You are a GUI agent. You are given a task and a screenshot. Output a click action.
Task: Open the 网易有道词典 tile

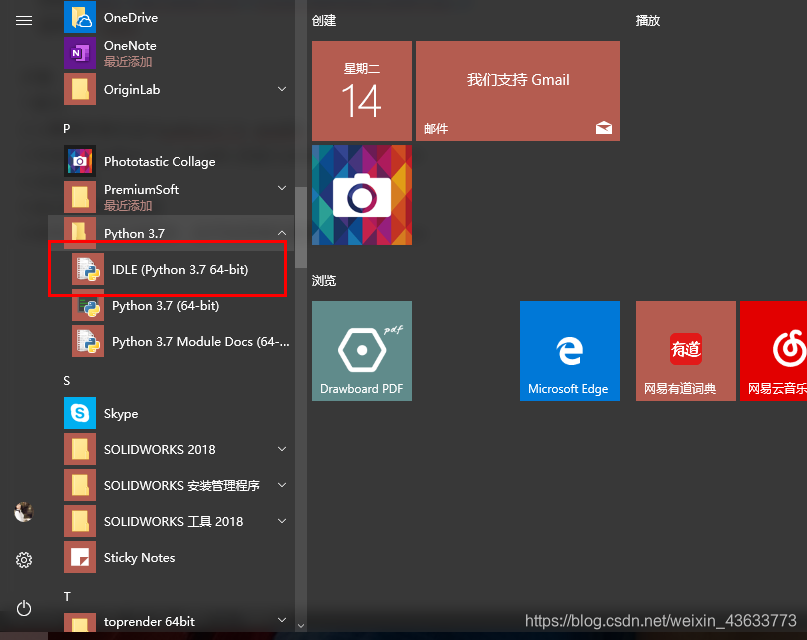point(686,351)
